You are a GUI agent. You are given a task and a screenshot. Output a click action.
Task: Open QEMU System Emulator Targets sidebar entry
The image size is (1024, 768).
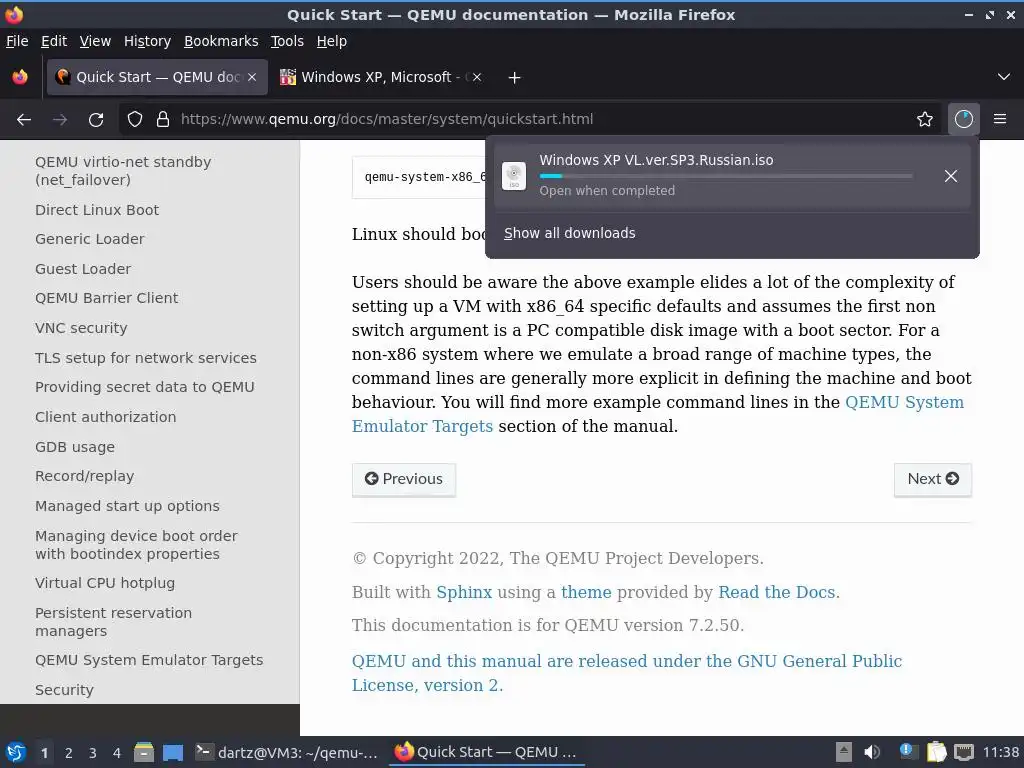tap(149, 660)
